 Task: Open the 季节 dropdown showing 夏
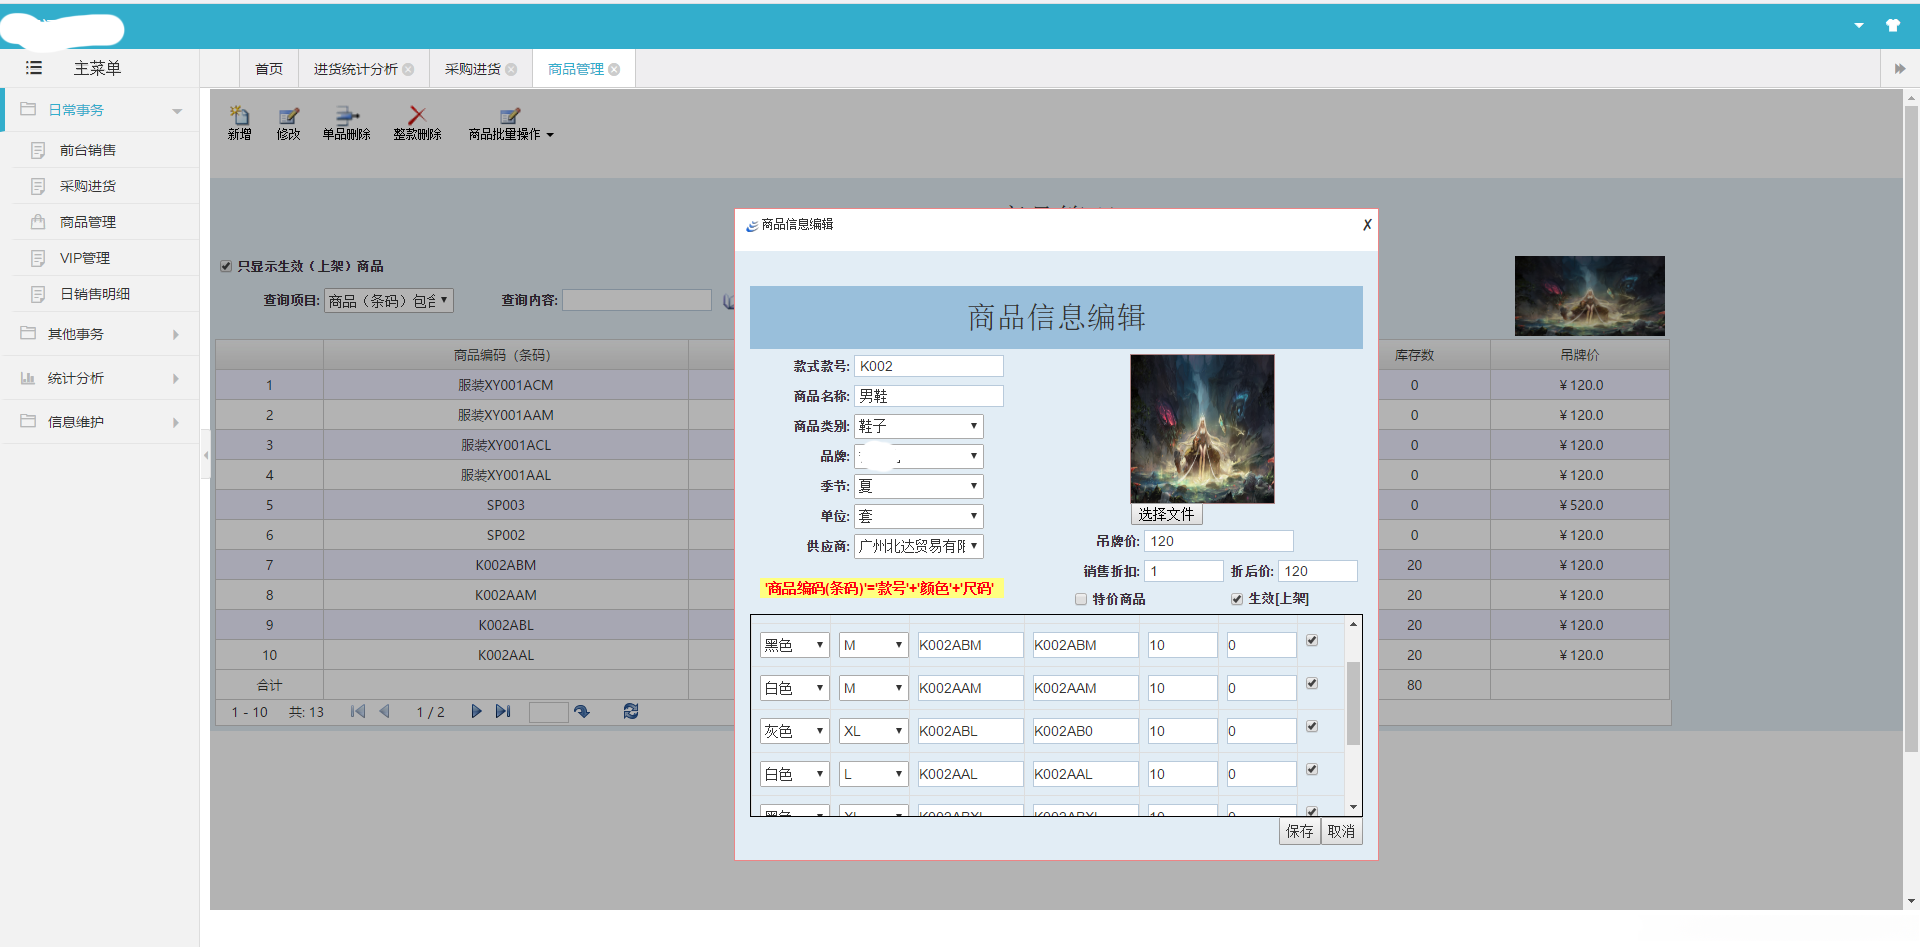[919, 486]
